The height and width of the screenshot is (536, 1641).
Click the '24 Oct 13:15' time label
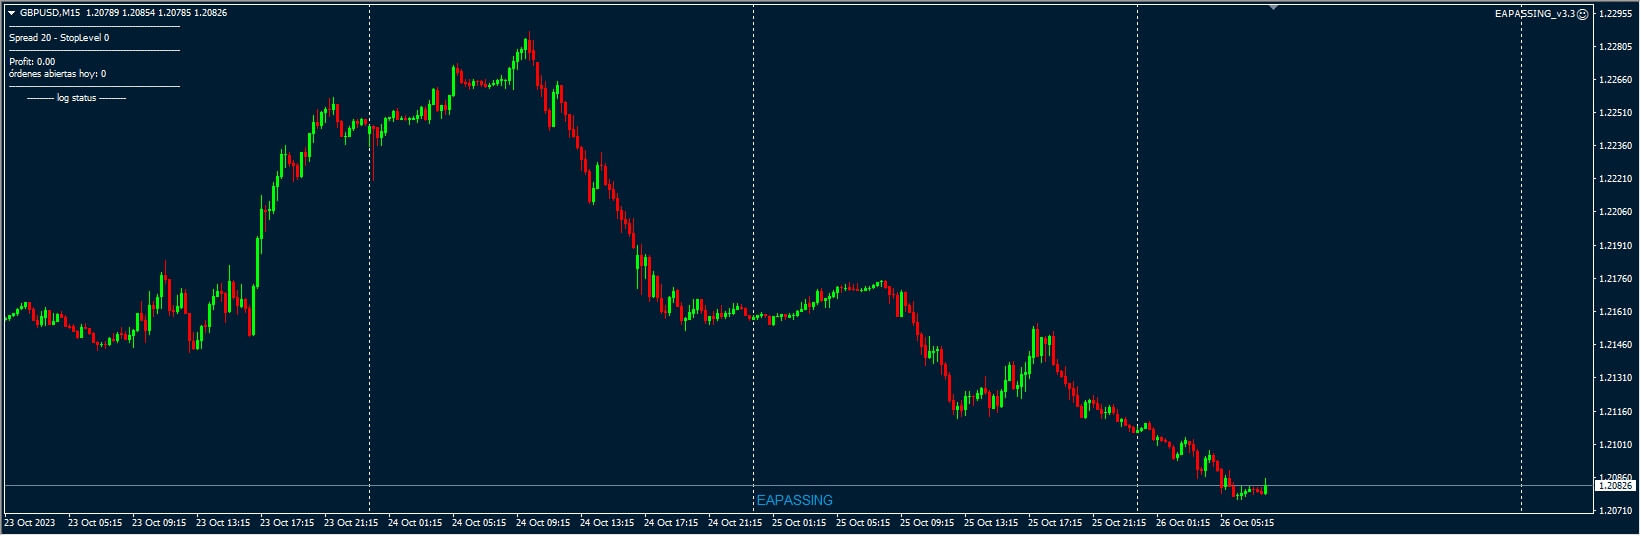tap(607, 522)
